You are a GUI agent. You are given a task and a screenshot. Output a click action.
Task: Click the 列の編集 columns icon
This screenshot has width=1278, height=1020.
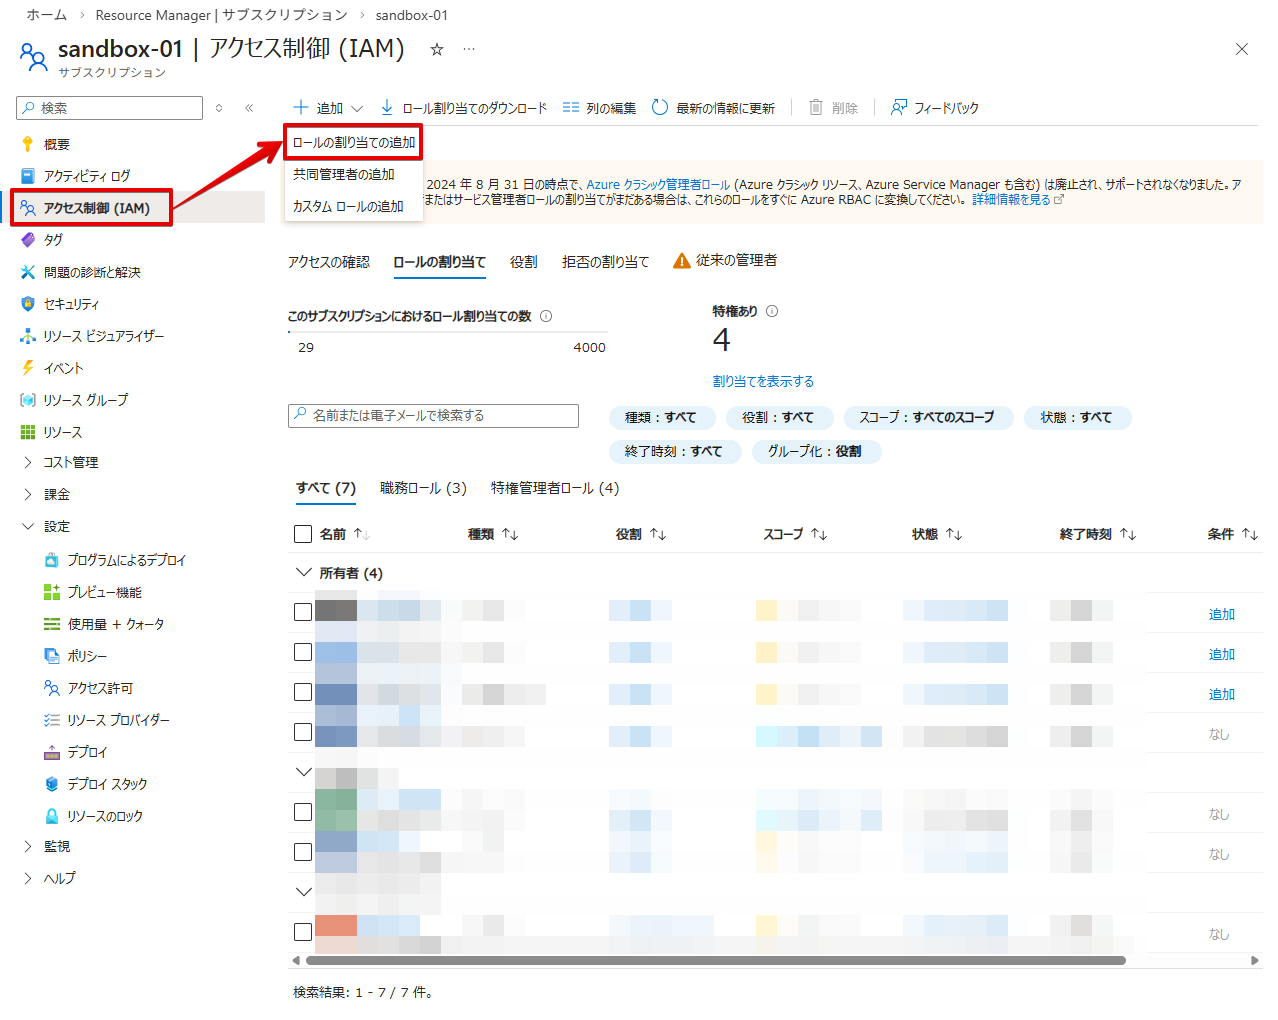click(x=571, y=107)
